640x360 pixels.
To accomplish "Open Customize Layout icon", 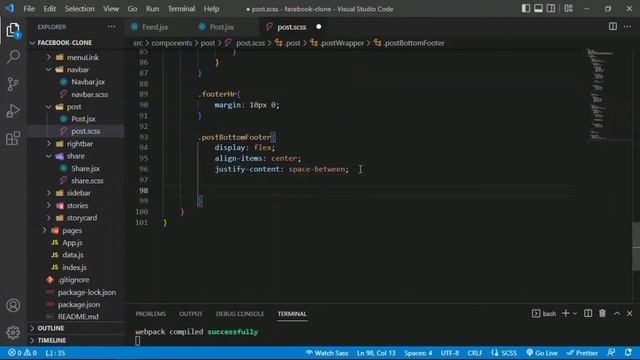I will click(568, 9).
